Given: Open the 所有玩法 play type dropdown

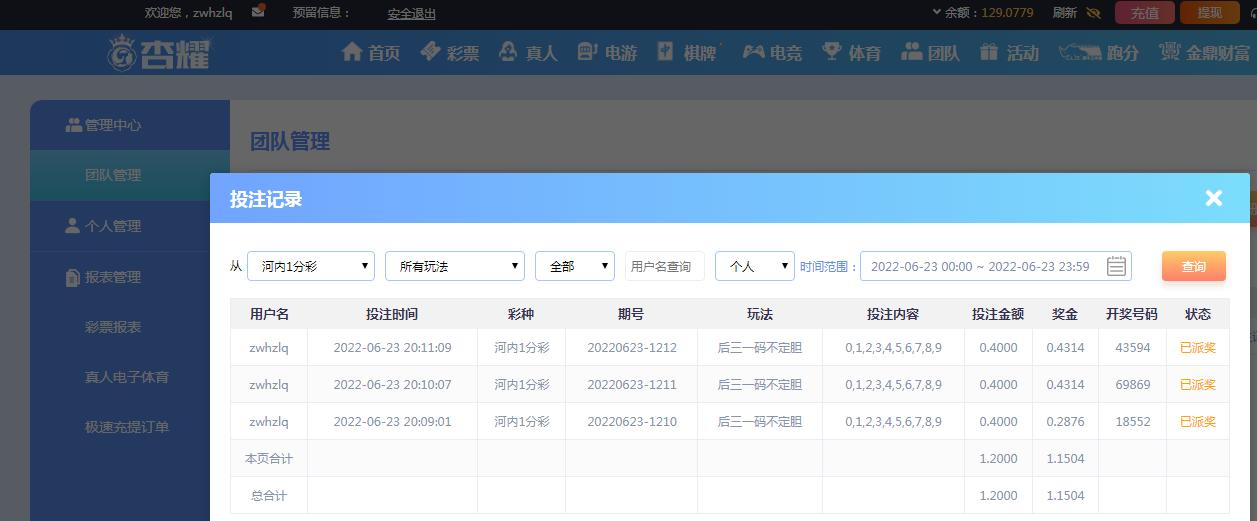Looking at the screenshot, I should tap(455, 266).
